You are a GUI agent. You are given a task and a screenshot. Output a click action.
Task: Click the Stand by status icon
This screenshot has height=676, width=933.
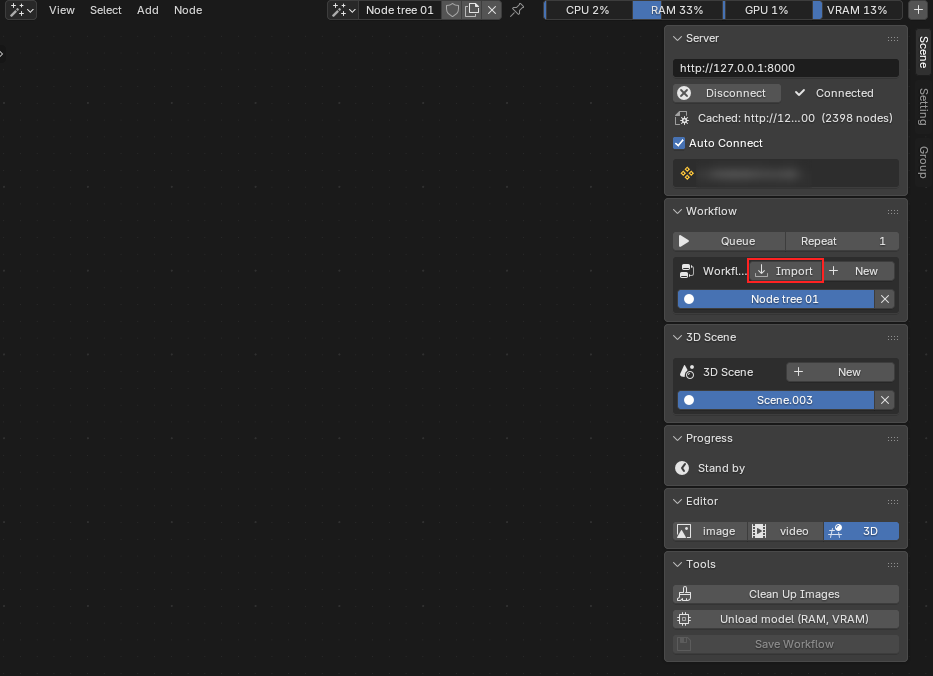tap(682, 468)
